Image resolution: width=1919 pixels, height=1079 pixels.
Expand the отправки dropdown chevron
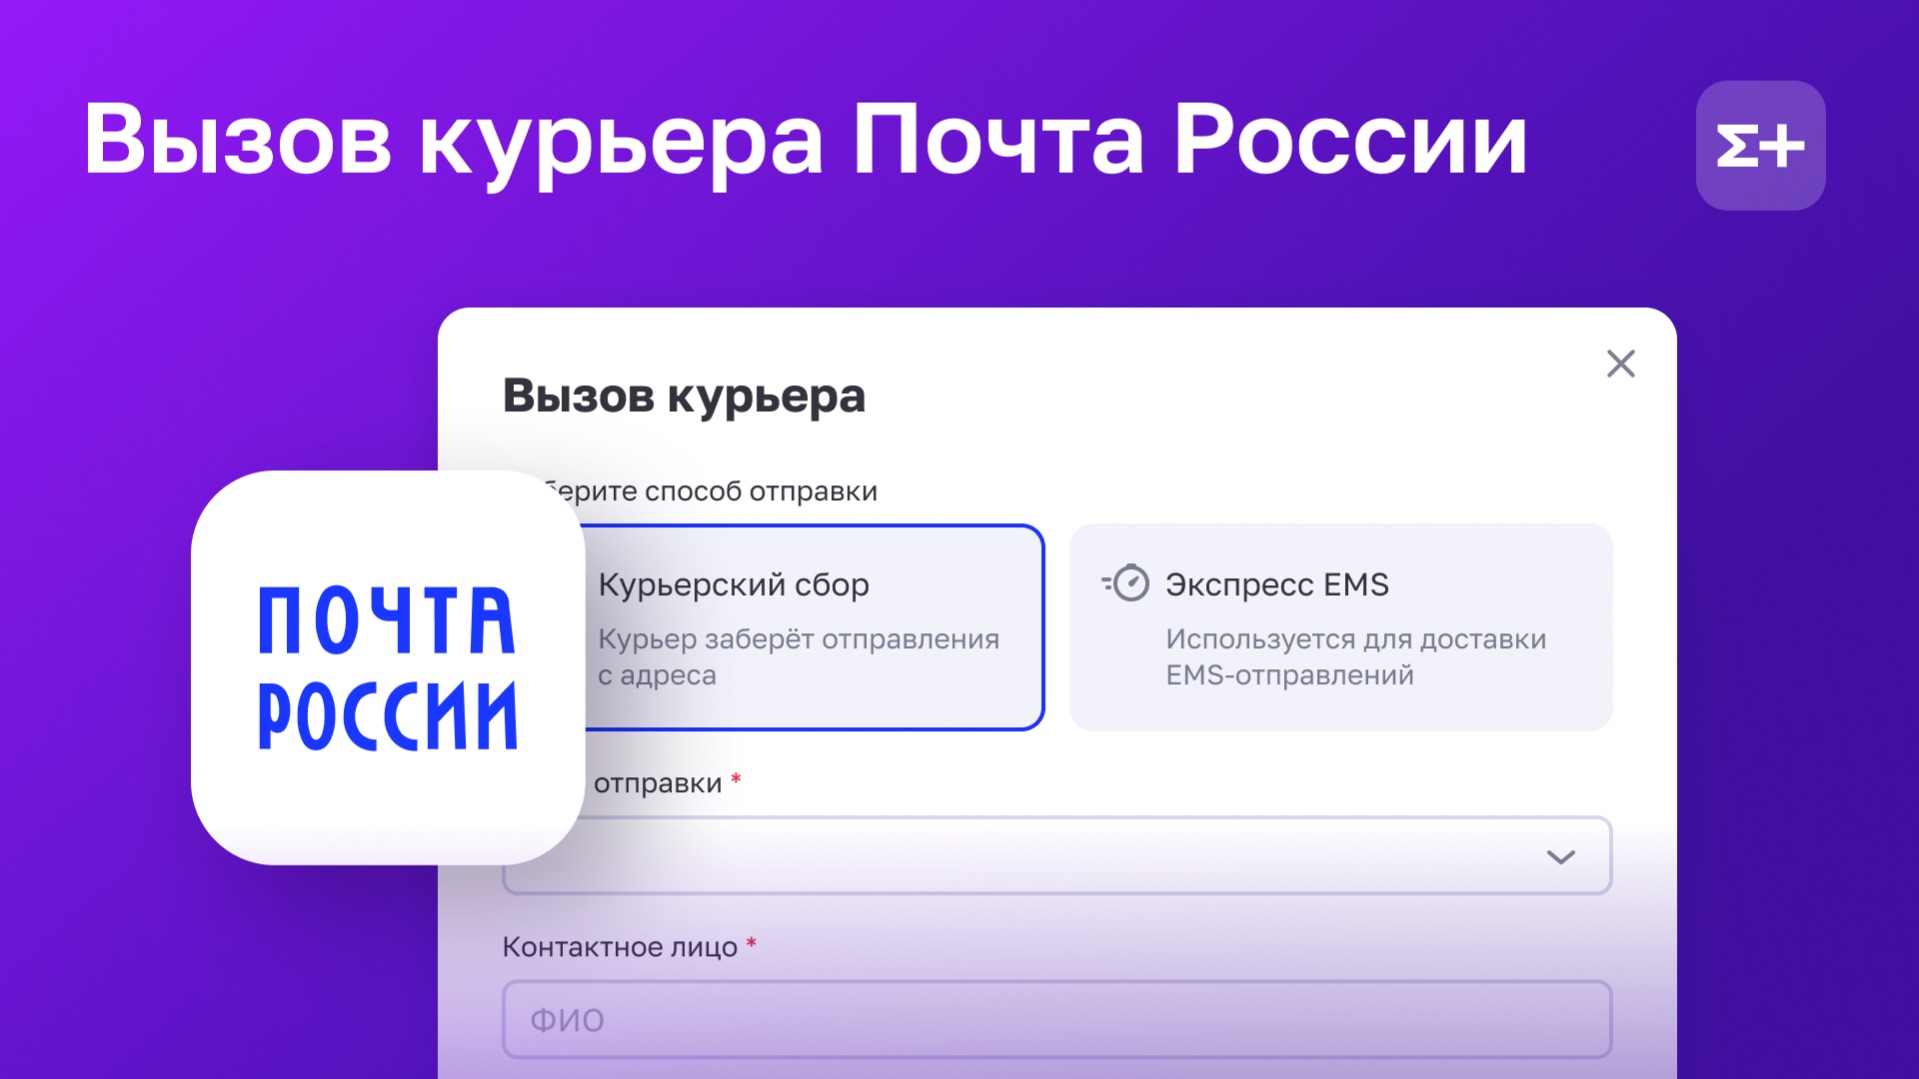(1560, 857)
